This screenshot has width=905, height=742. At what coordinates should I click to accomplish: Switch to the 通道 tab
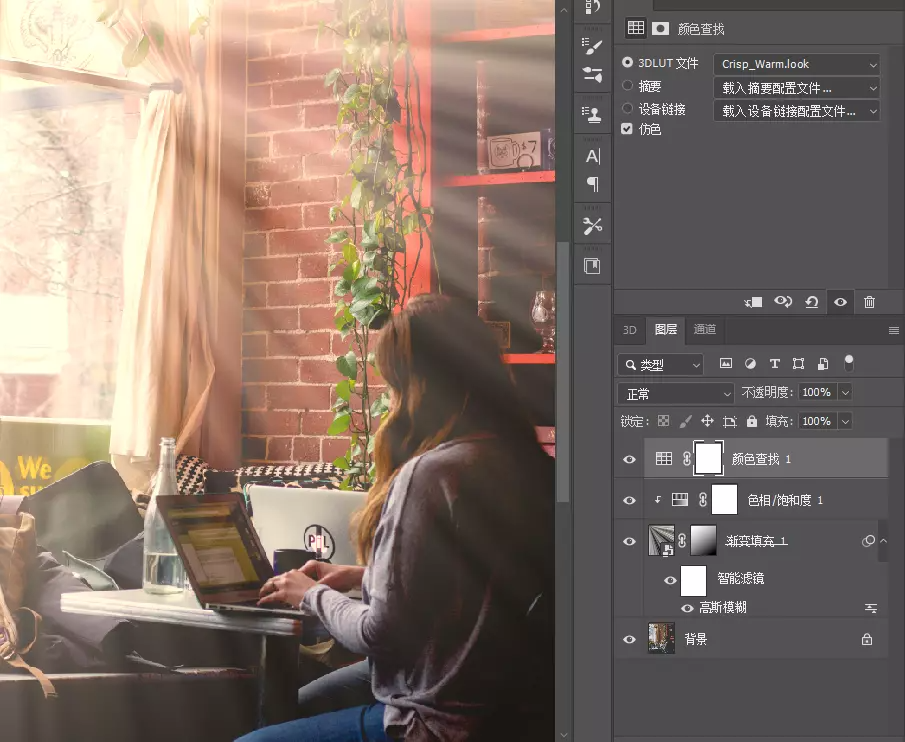click(704, 329)
